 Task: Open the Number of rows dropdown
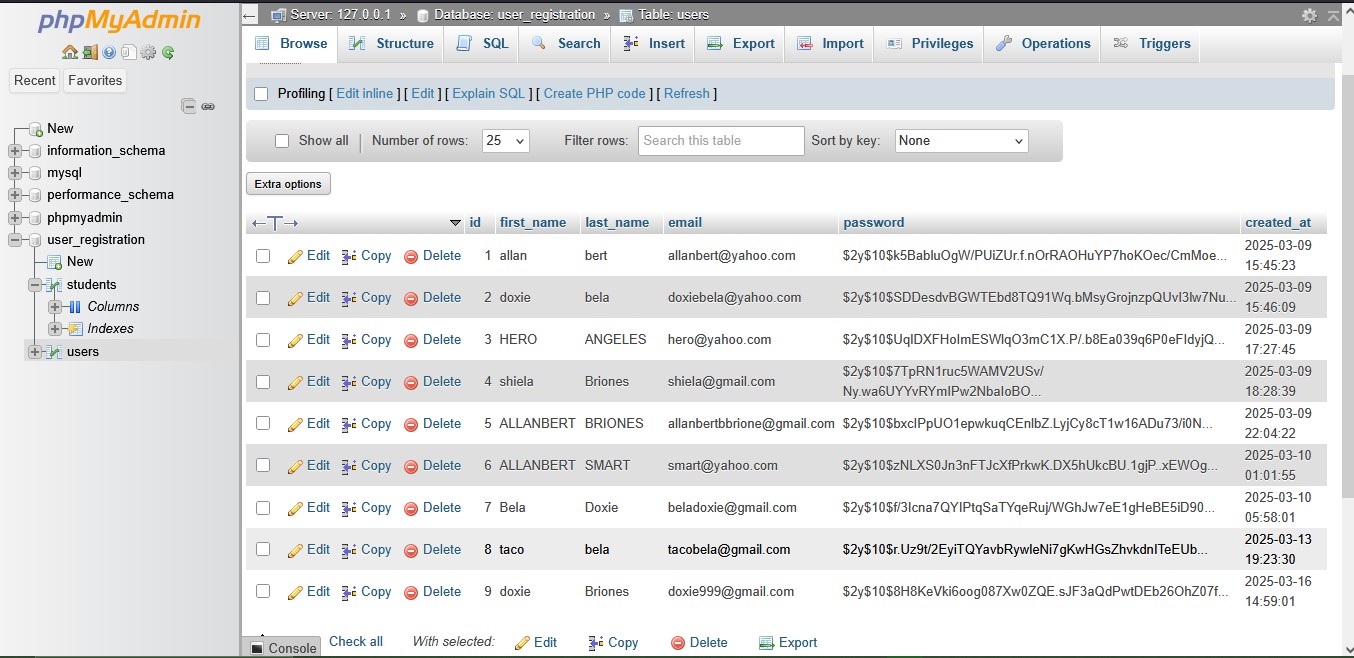coord(505,141)
